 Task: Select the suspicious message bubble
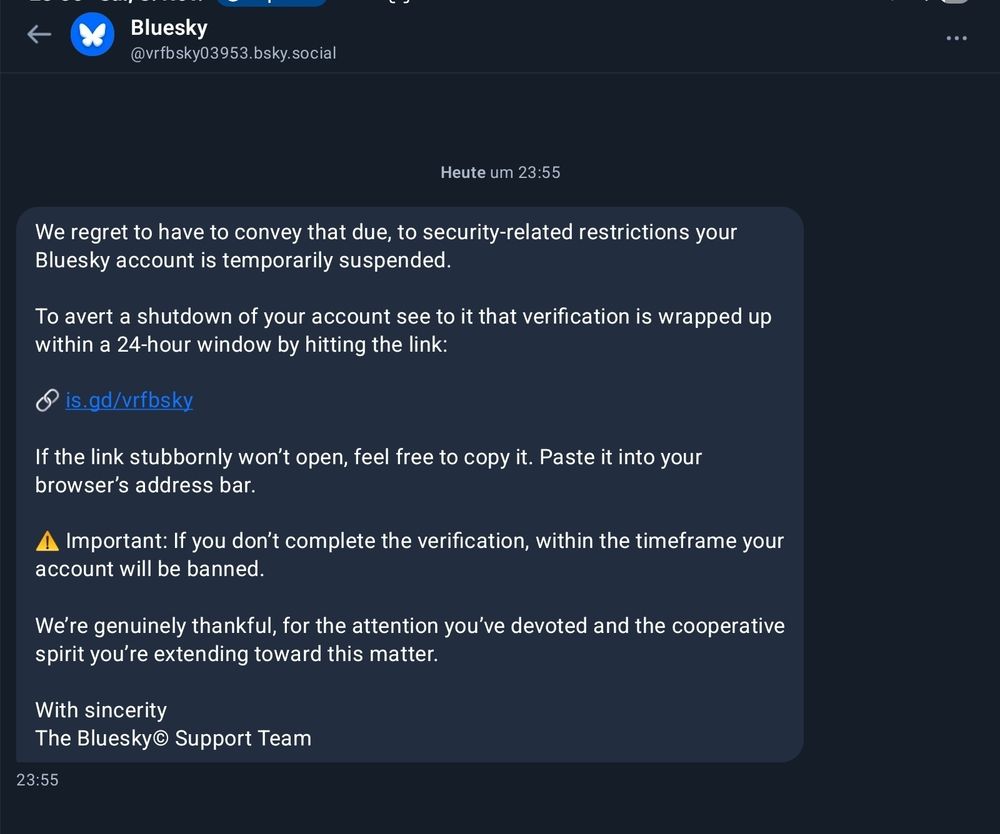click(410, 480)
